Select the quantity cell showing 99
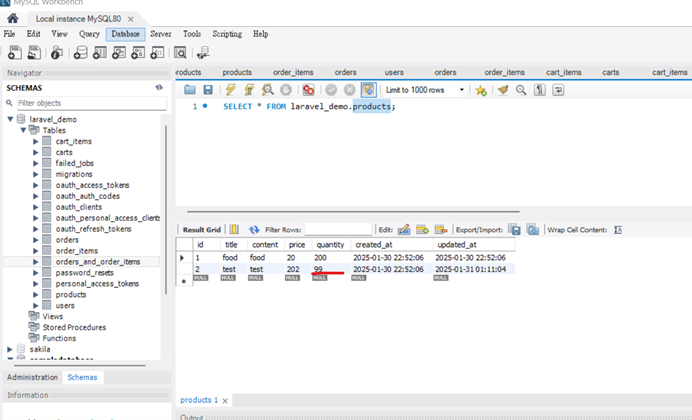Viewport: 692px width, 420px height. (x=331, y=269)
